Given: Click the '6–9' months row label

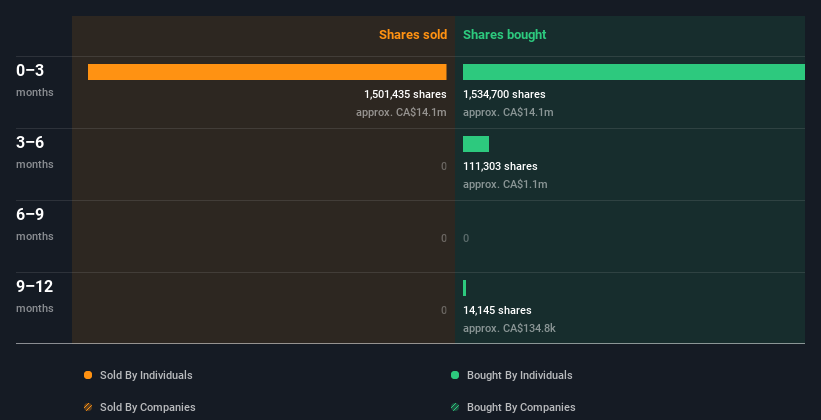Looking at the screenshot, I should point(30,214).
